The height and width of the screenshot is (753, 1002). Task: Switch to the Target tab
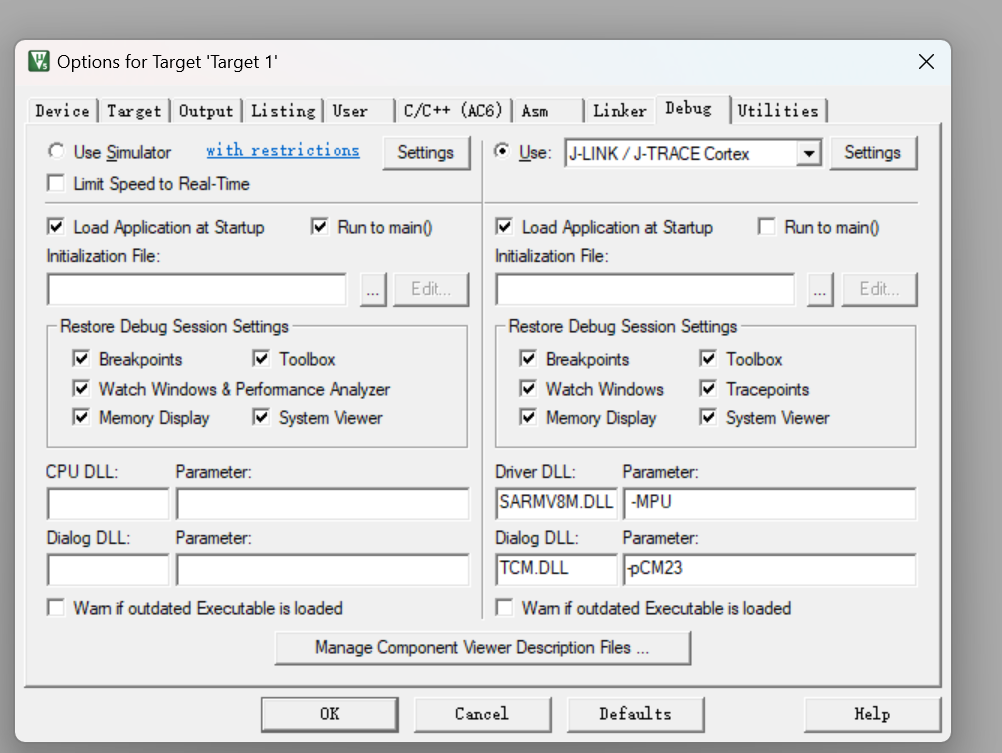[134, 111]
